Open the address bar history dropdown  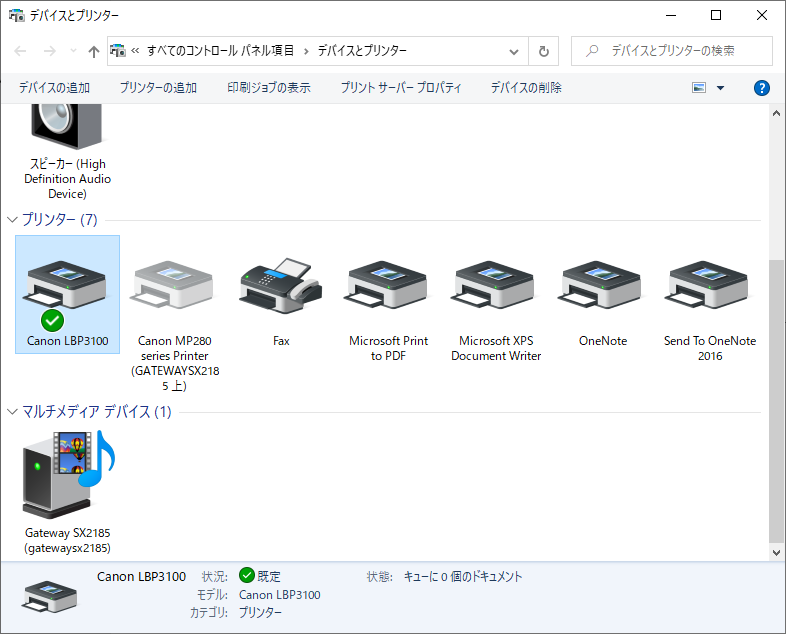(x=514, y=51)
